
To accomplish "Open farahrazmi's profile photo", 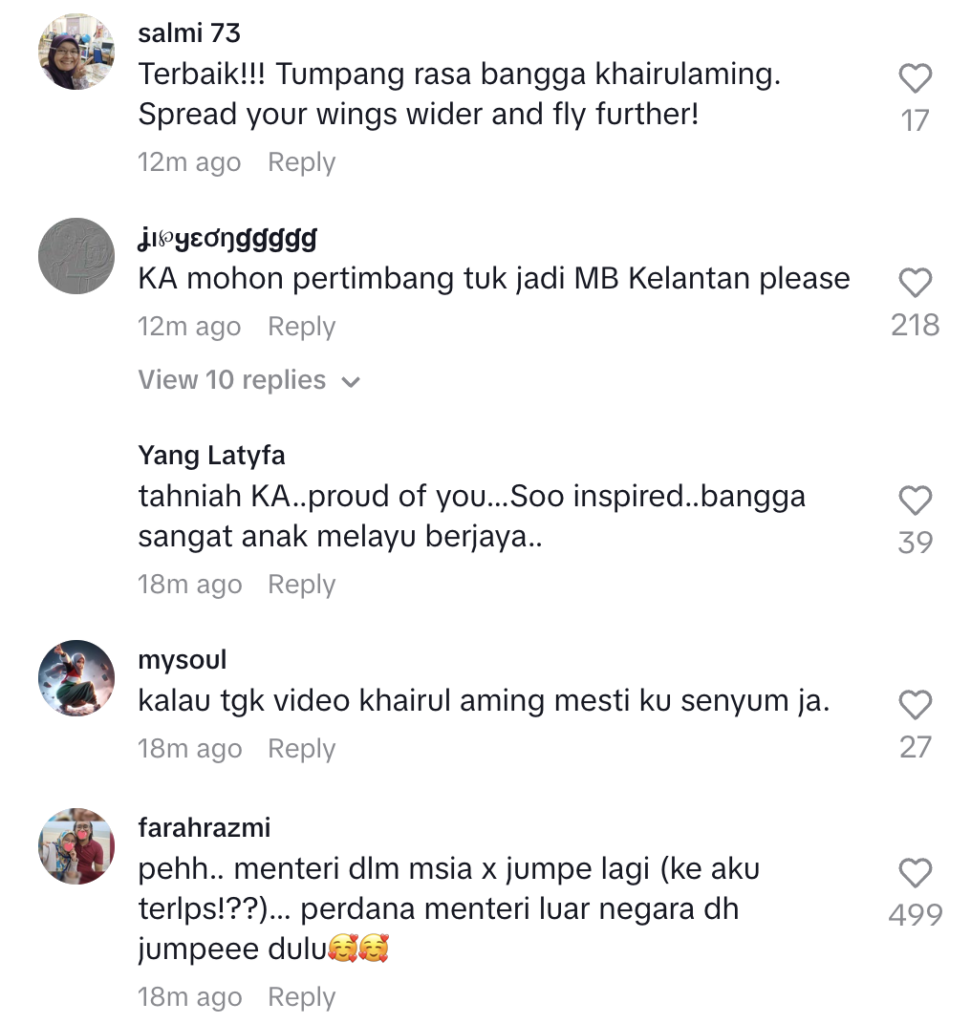I will tap(76, 846).
